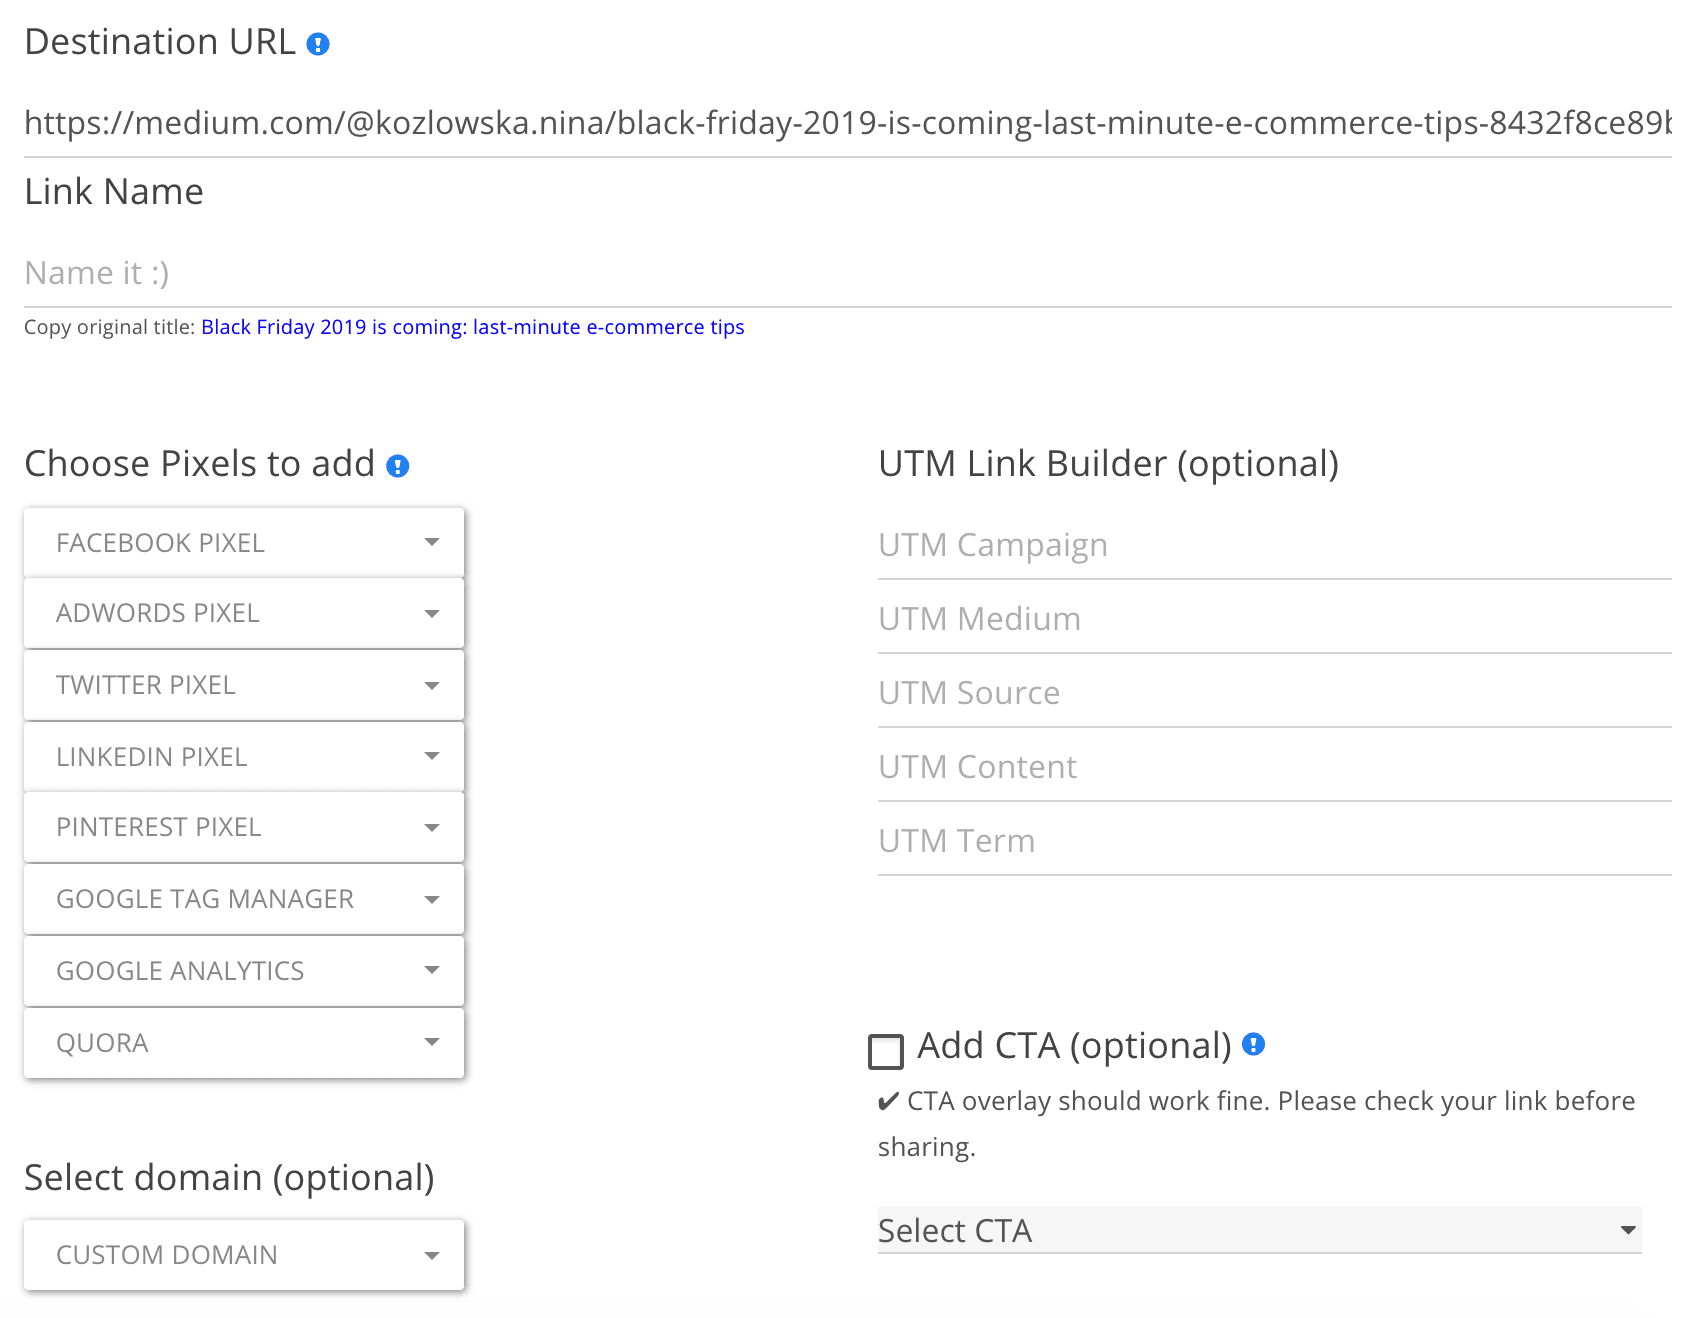Viewport: 1692px width, 1318px height.
Task: Click info icon beside Choose Pixels to add
Action: point(398,466)
